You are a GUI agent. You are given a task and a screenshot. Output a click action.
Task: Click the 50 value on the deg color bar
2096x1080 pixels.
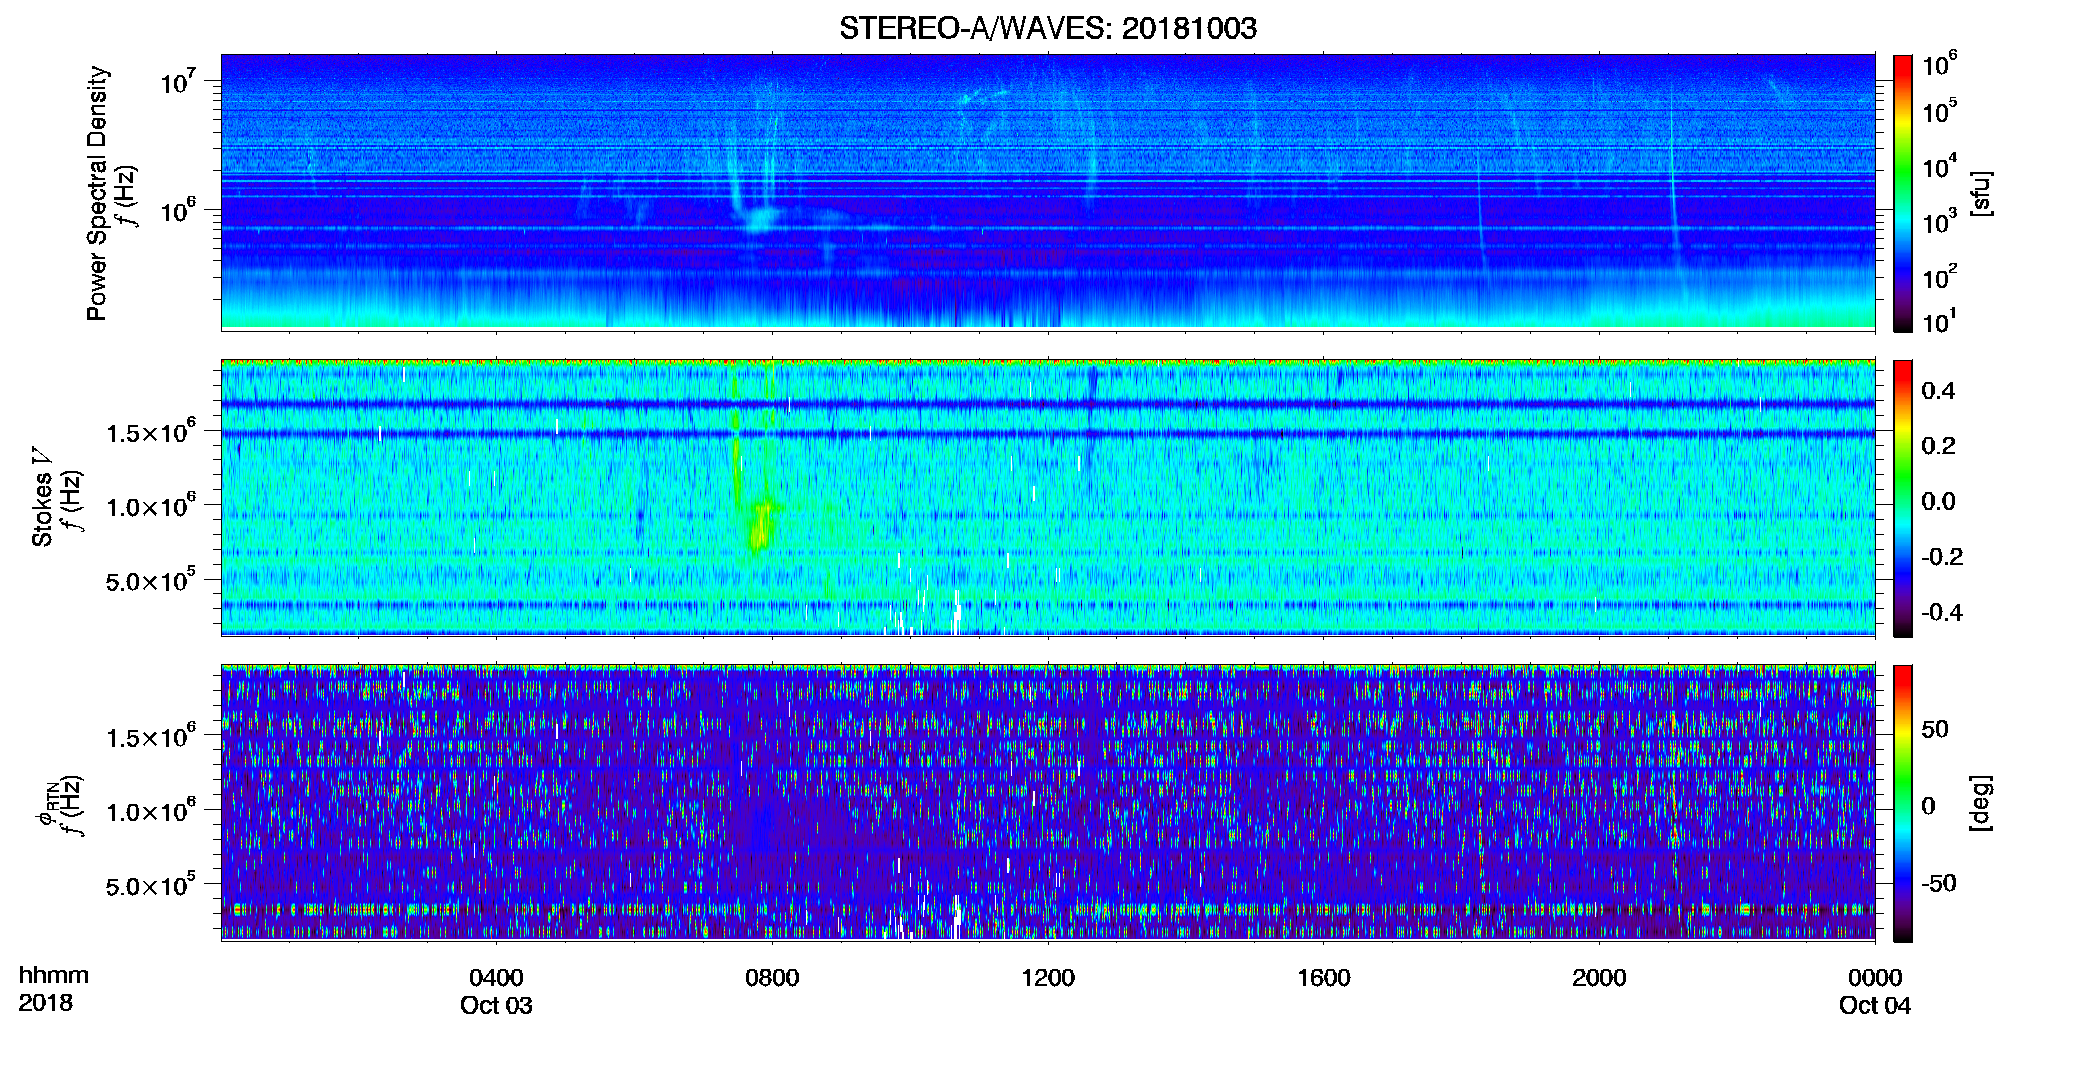1935,729
